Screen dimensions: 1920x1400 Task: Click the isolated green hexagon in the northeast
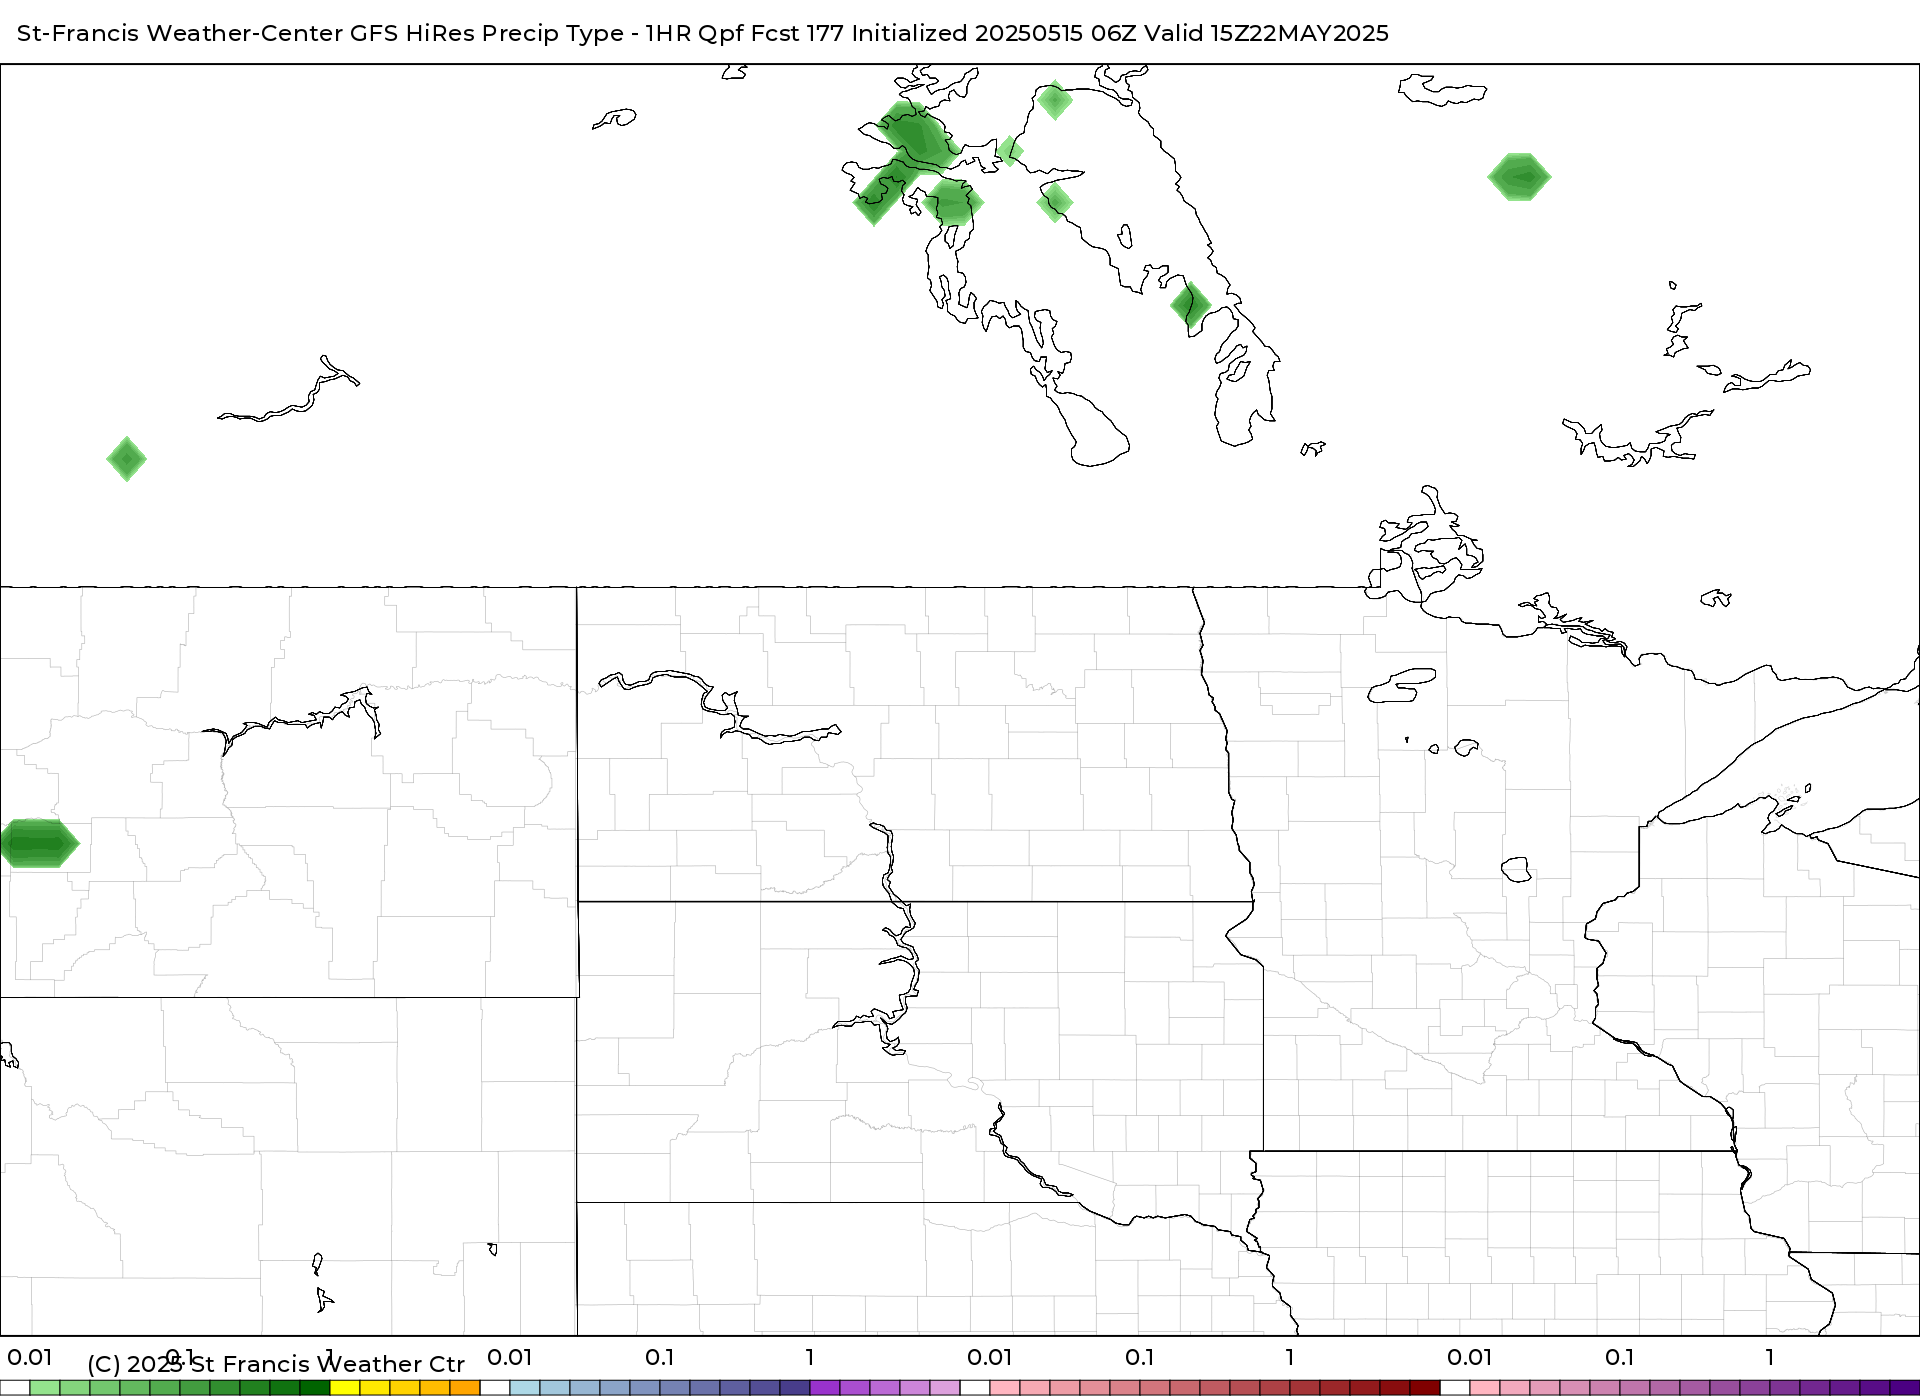tap(1519, 177)
